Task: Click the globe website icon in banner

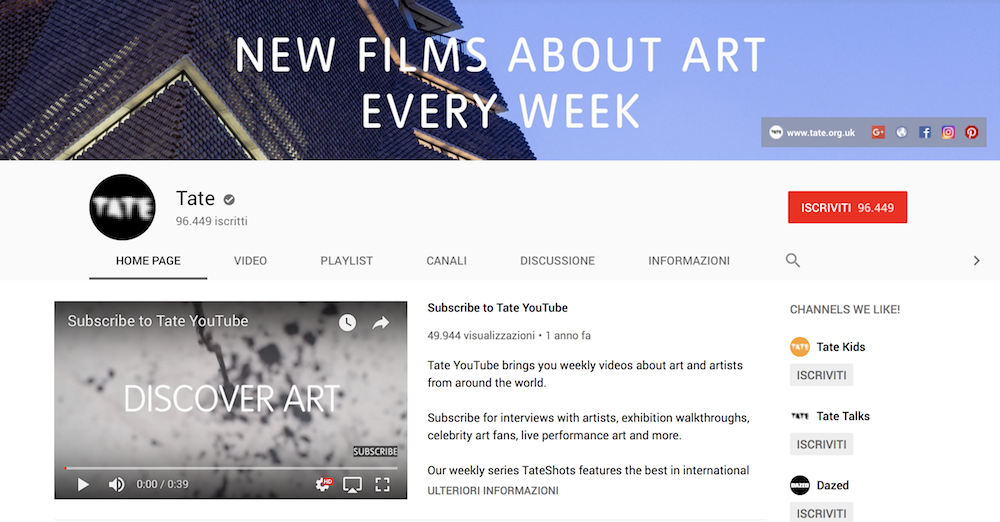Action: point(901,132)
